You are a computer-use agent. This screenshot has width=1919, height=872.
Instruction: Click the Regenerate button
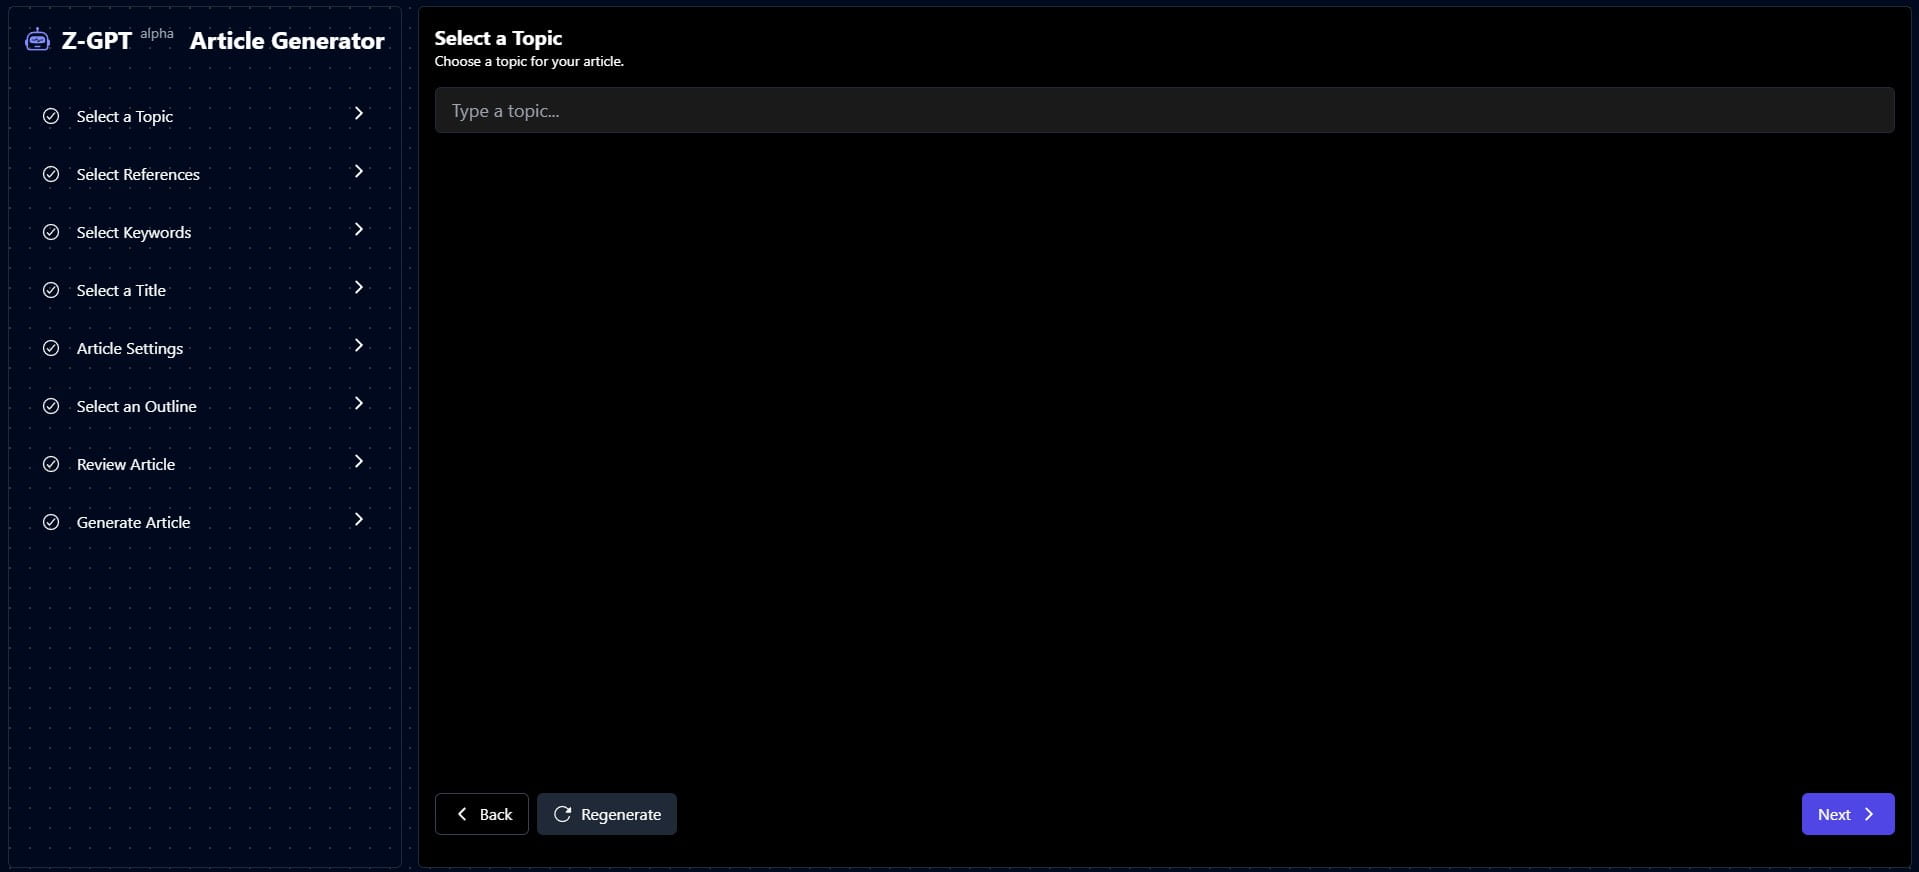coord(607,814)
